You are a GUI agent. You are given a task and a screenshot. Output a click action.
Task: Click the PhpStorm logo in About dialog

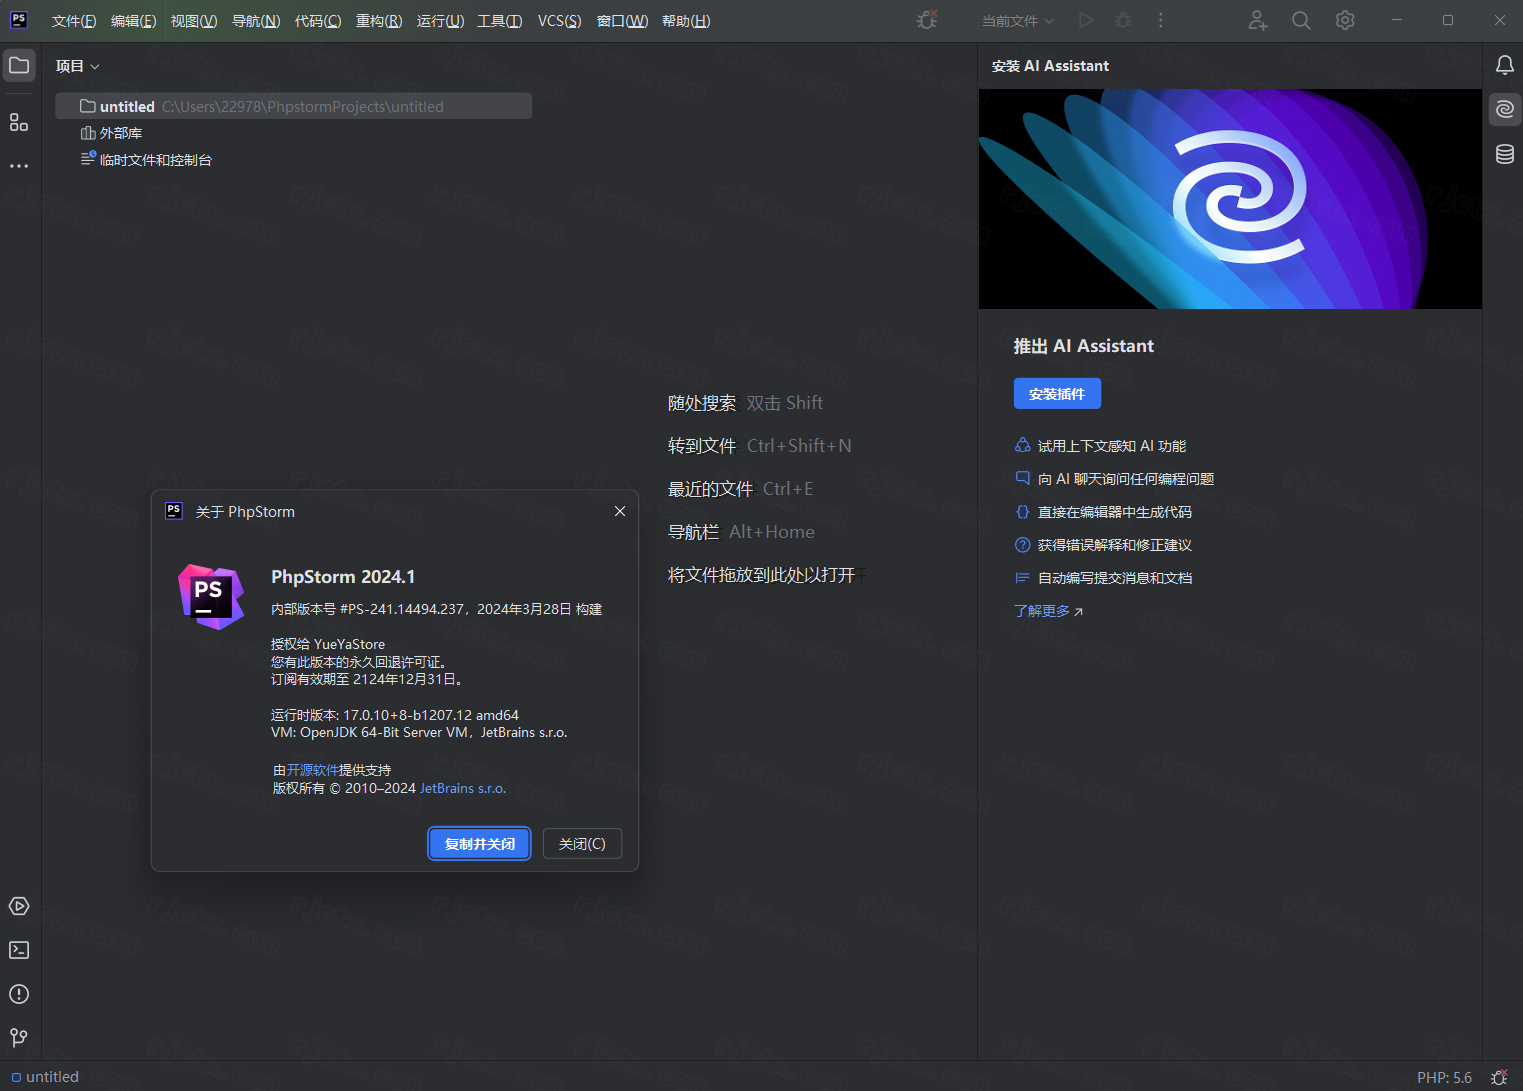click(211, 597)
